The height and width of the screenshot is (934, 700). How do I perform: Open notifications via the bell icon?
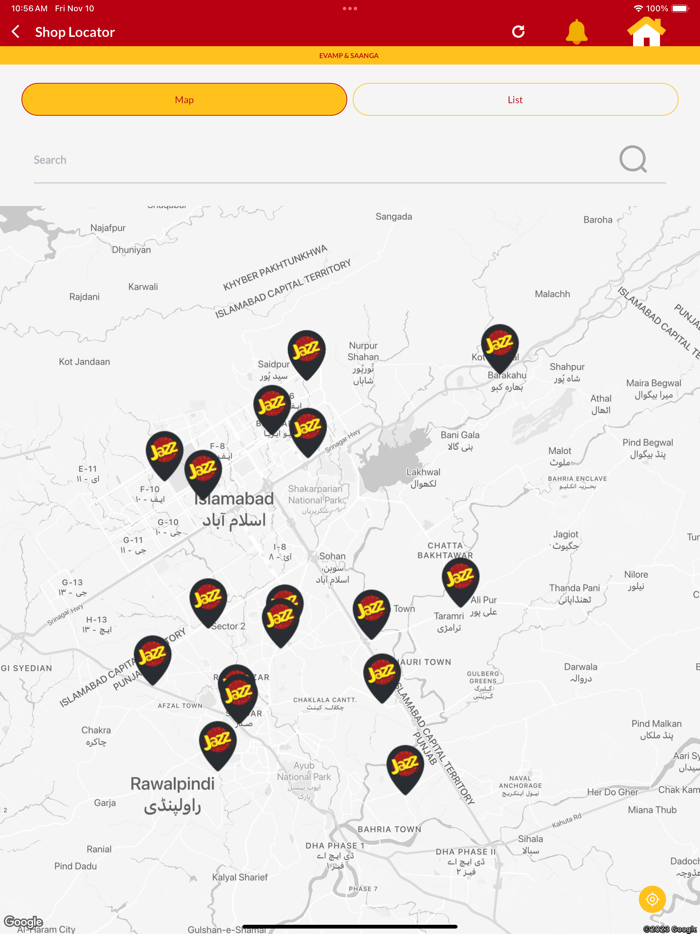click(x=576, y=32)
